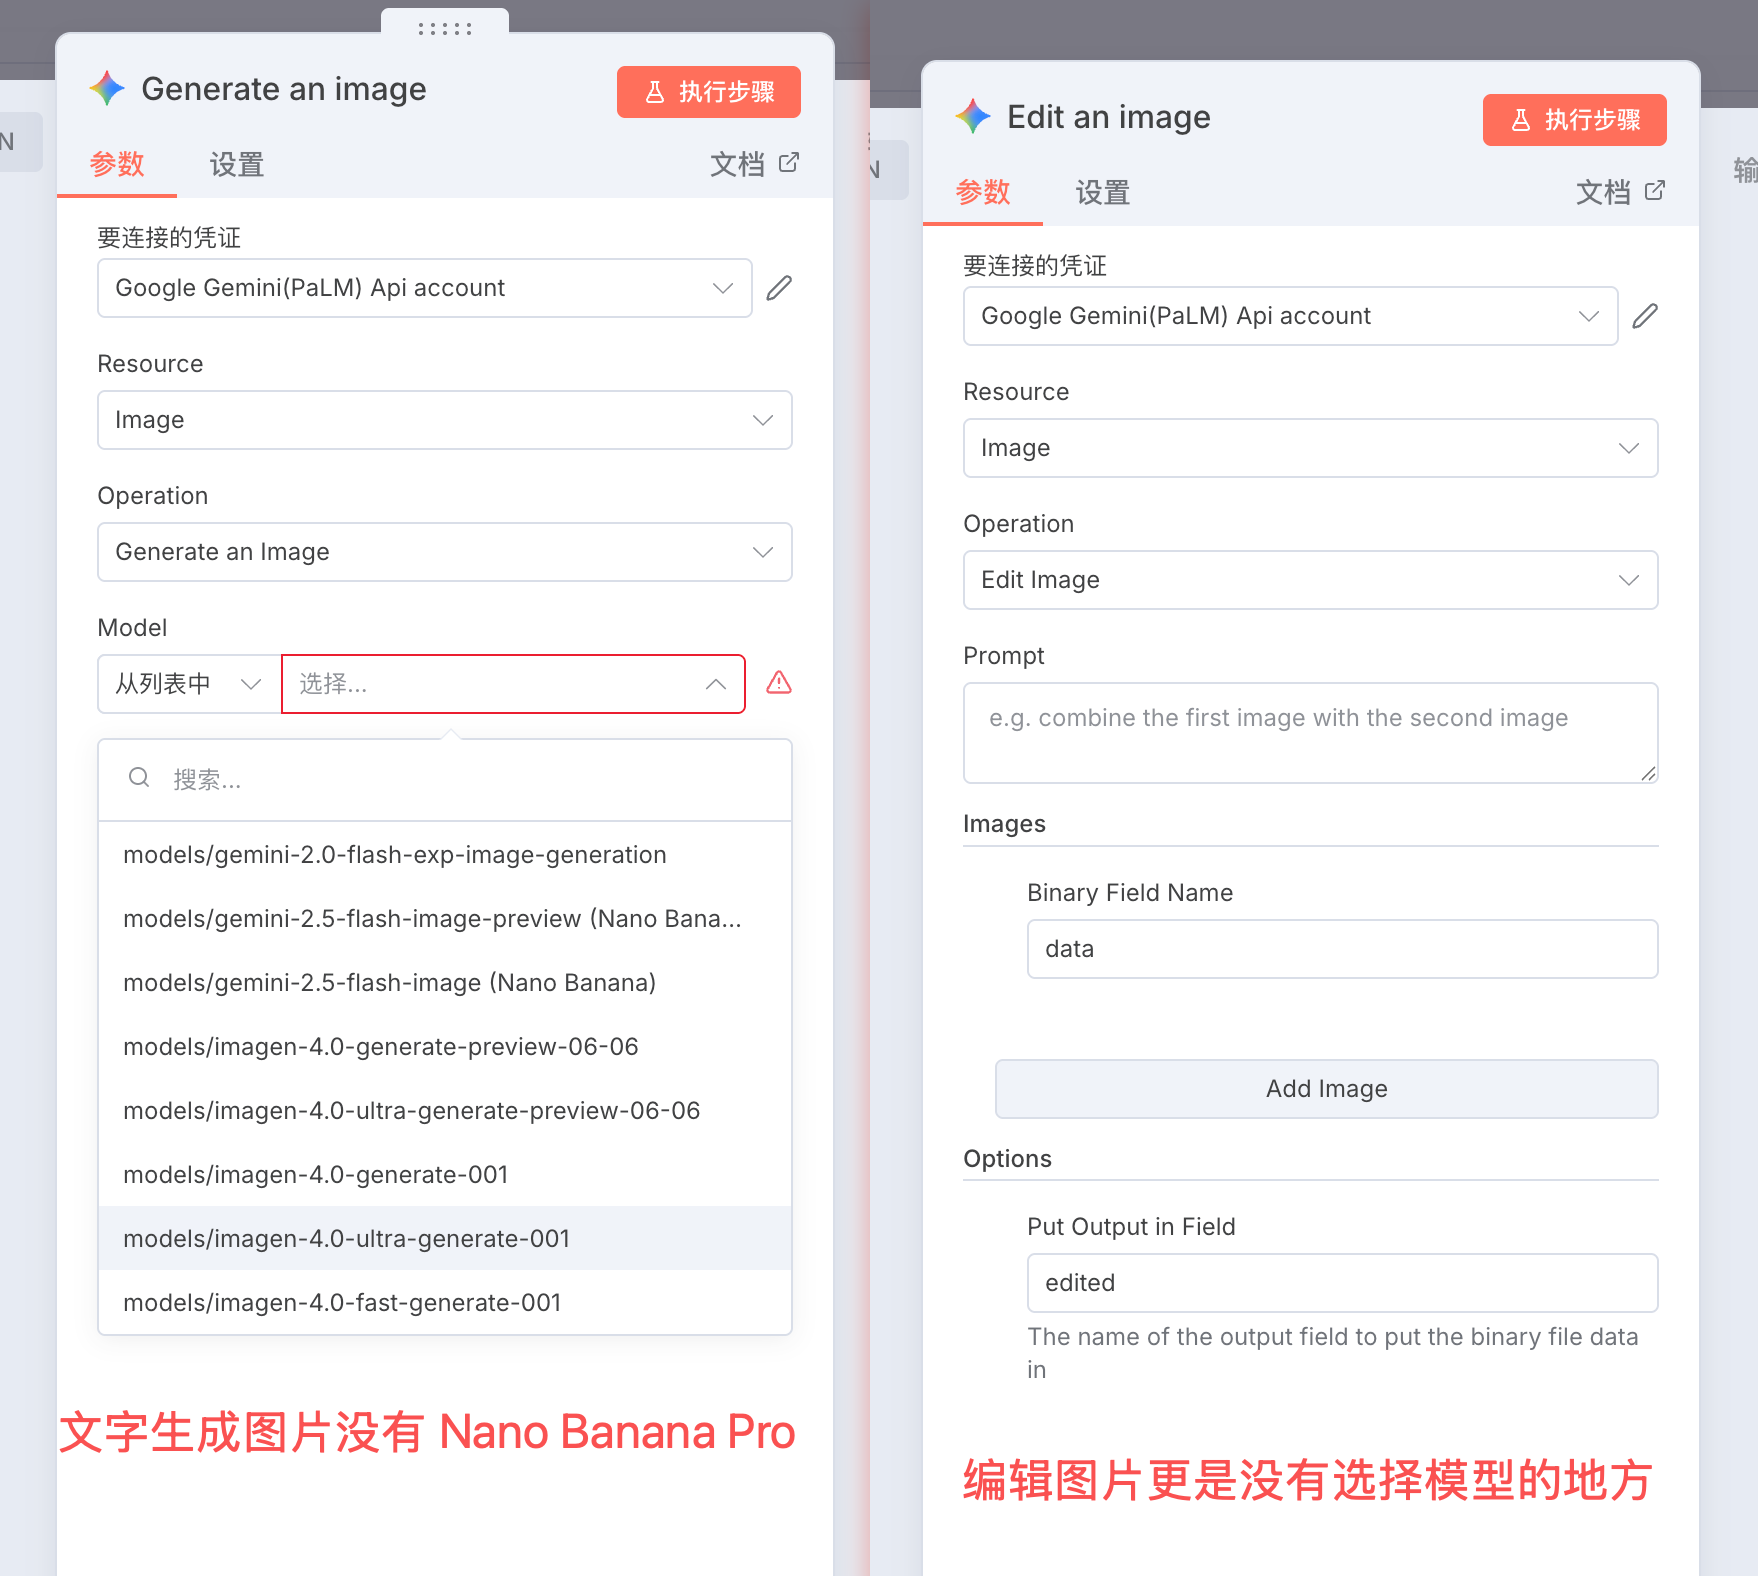Viewport: 1758px width, 1576px height.
Task: Click the Prompt text area
Action: [1311, 733]
